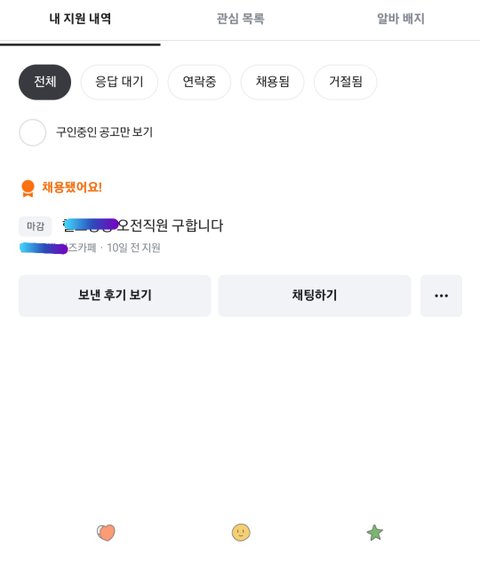The image size is (480, 561).
Task: Switch to 알바 배지 tab
Action: (401, 19)
